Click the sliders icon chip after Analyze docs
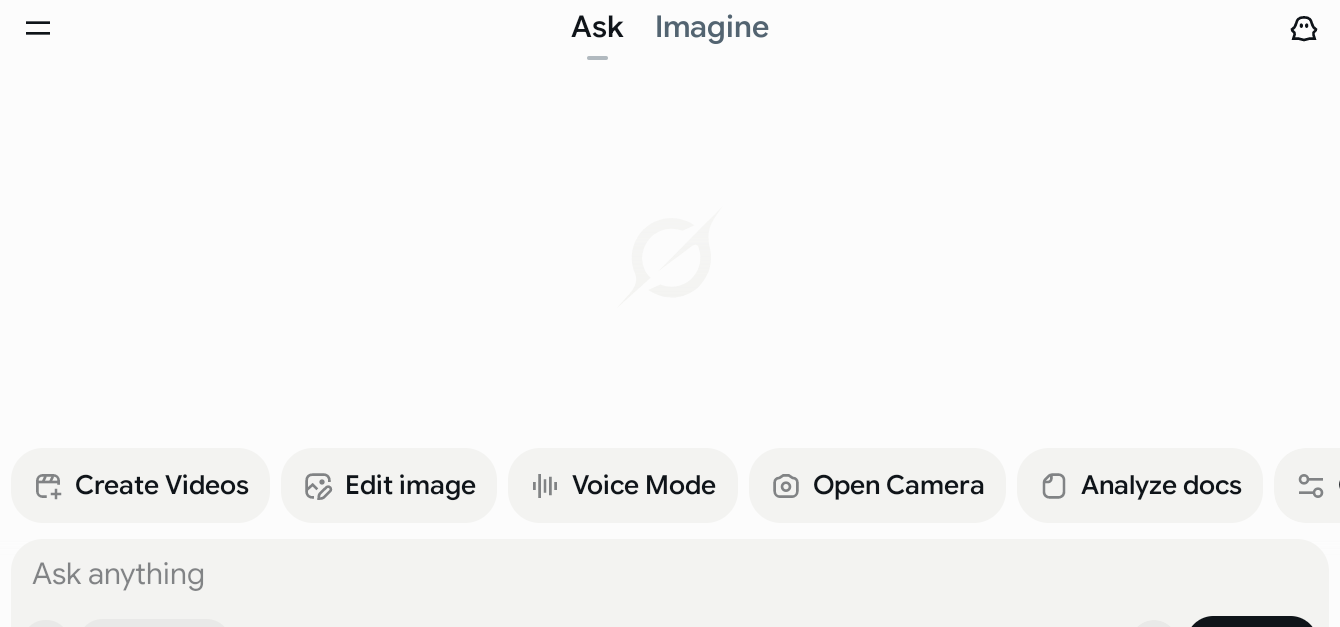The image size is (1340, 627). point(1310,486)
